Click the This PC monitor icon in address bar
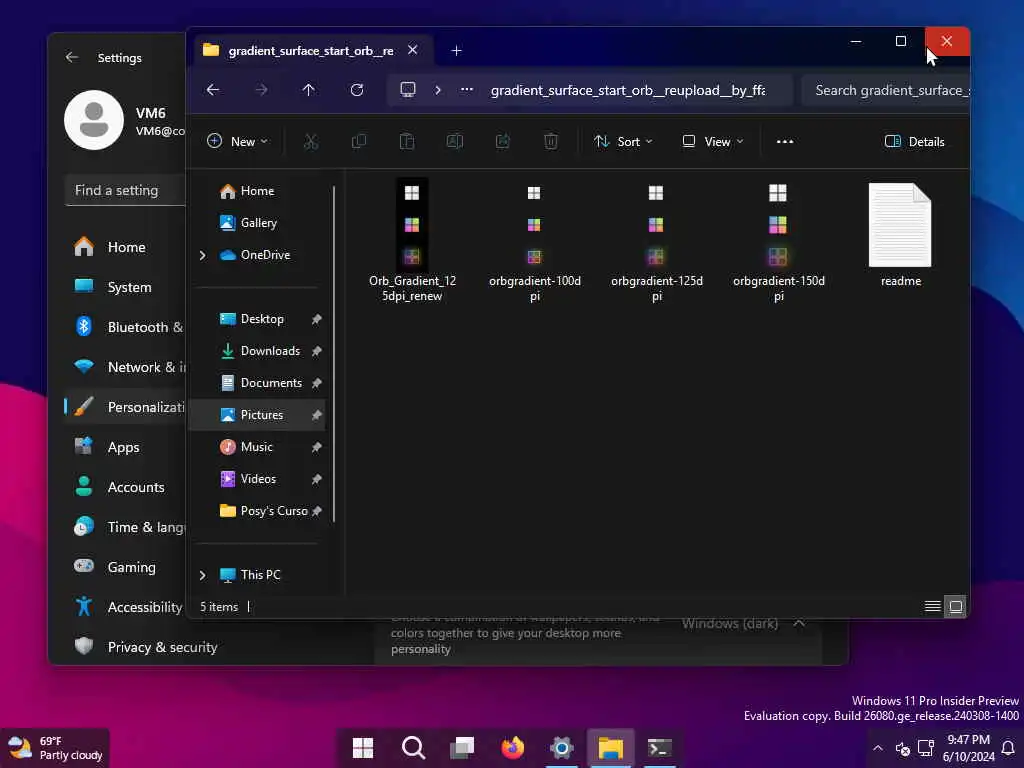1024x768 pixels. (x=408, y=89)
